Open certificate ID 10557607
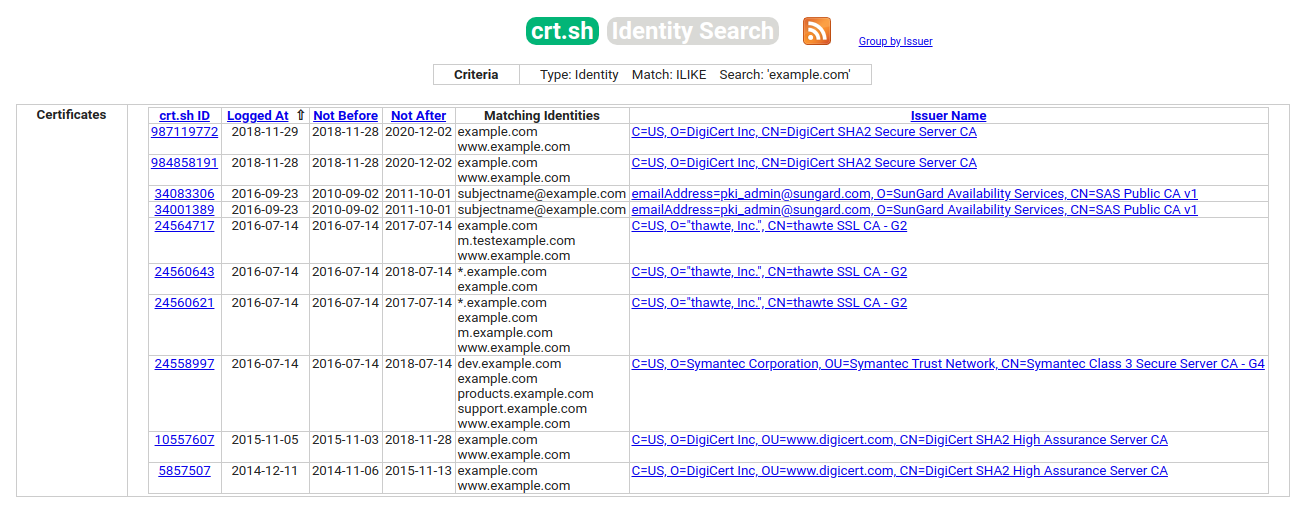 184,440
